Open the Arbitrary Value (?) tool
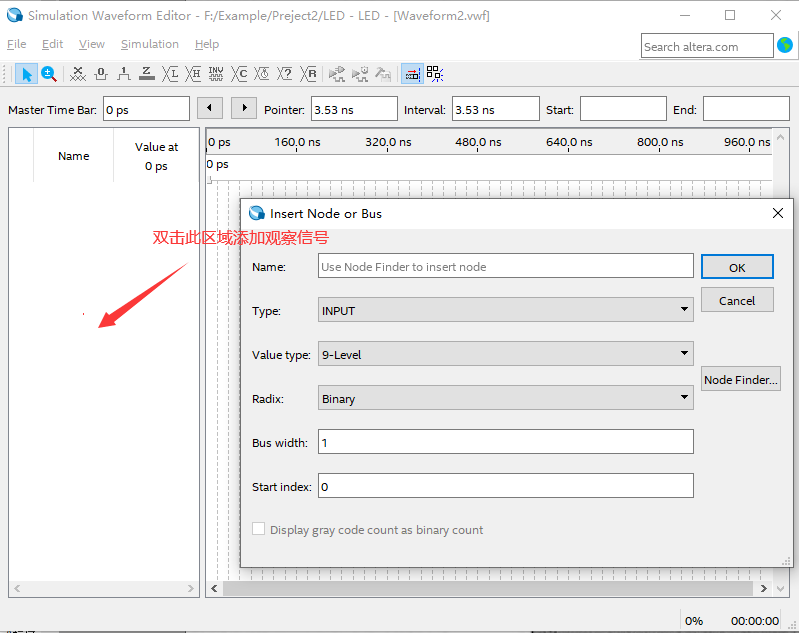Image resolution: width=799 pixels, height=633 pixels. 285,74
